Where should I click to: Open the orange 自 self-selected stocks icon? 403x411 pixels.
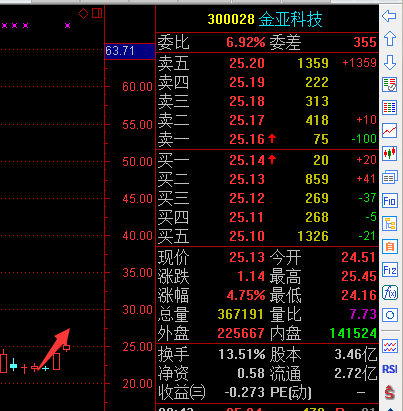pyautogui.click(x=389, y=247)
